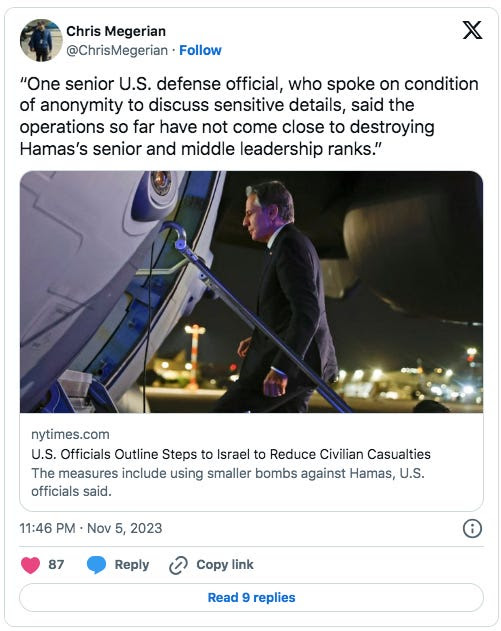Like the tweet with the heart icon
The width and height of the screenshot is (501, 631).
(x=30, y=565)
